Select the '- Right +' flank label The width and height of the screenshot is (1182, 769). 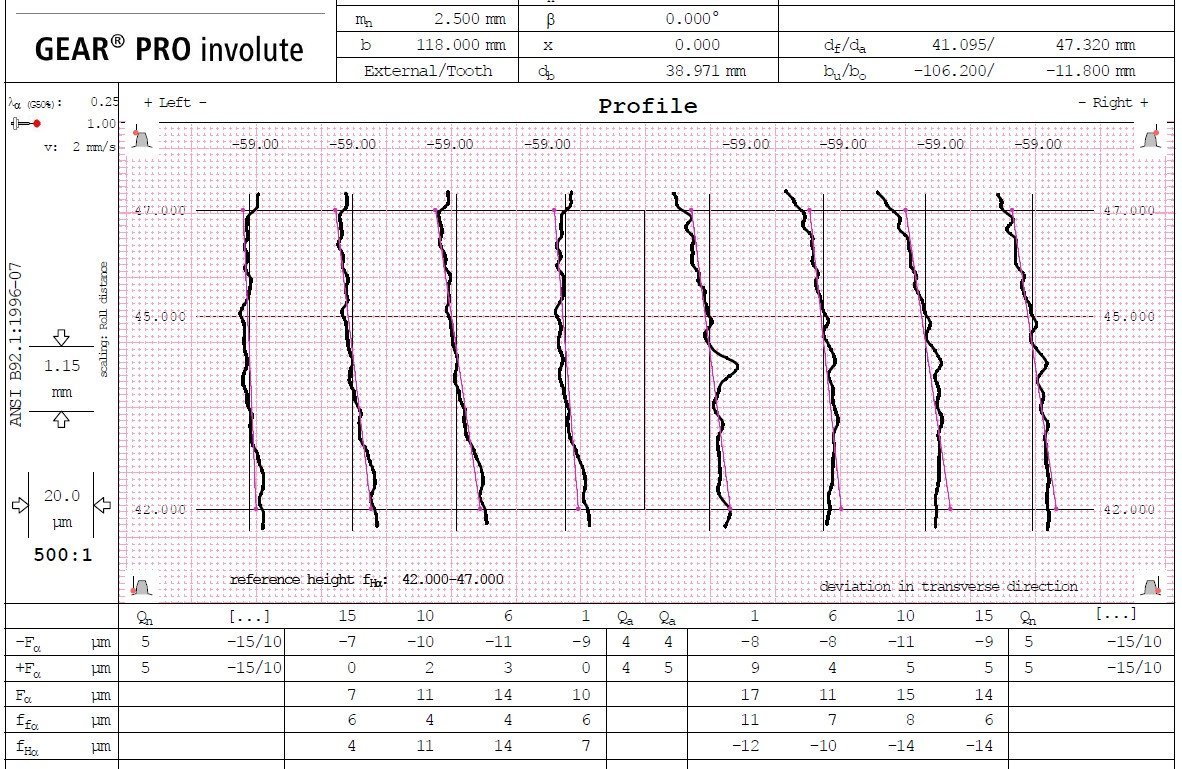pyautogui.click(x=1113, y=103)
